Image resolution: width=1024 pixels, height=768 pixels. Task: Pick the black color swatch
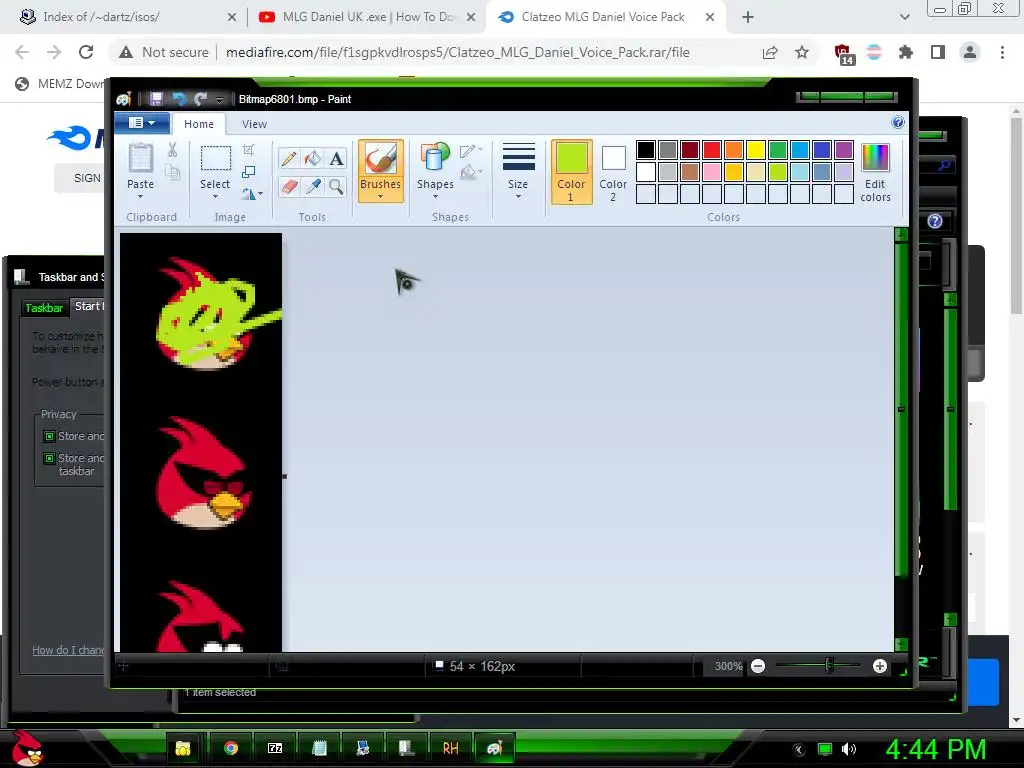coord(645,150)
